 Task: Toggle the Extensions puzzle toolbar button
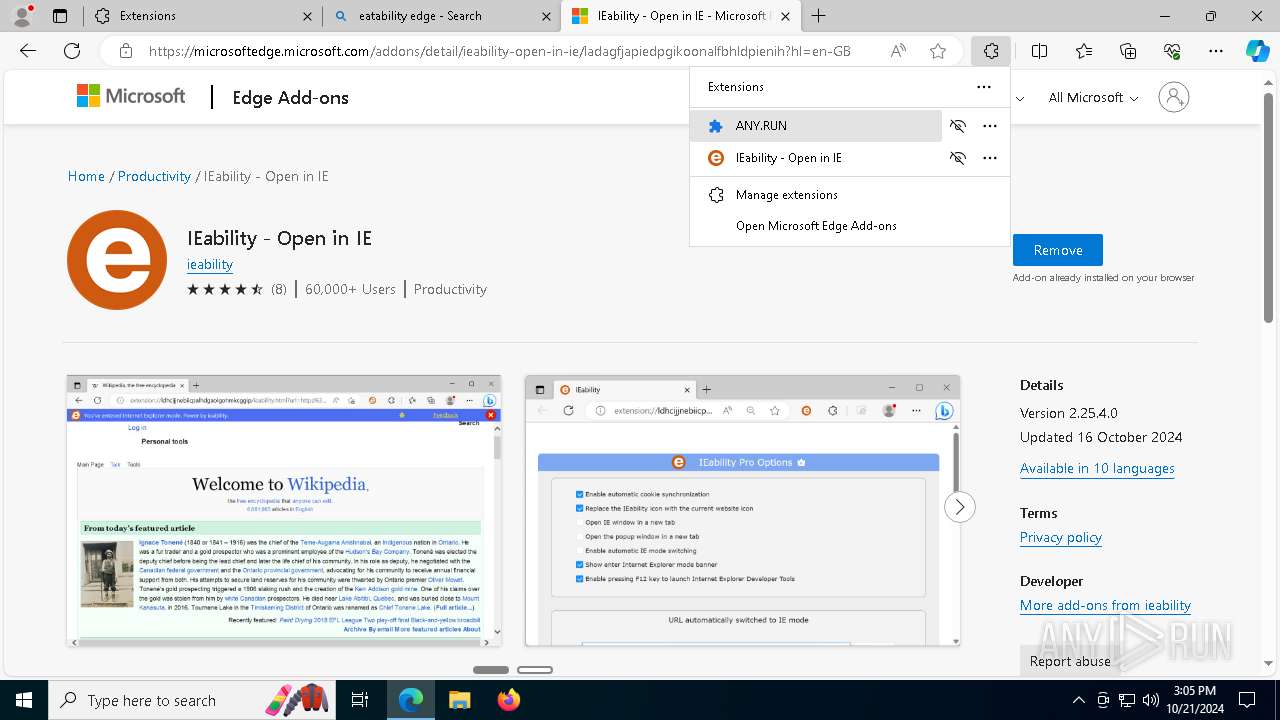coord(990,51)
